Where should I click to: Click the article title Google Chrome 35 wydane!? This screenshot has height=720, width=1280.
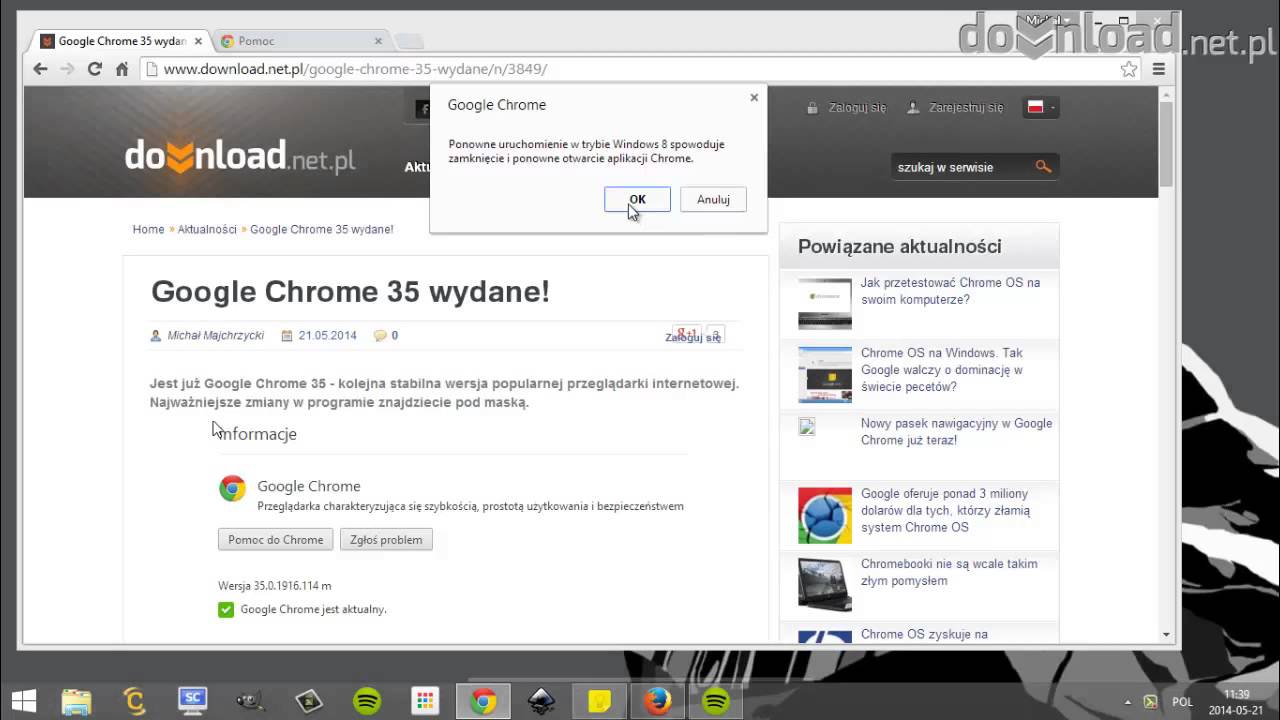click(x=350, y=292)
